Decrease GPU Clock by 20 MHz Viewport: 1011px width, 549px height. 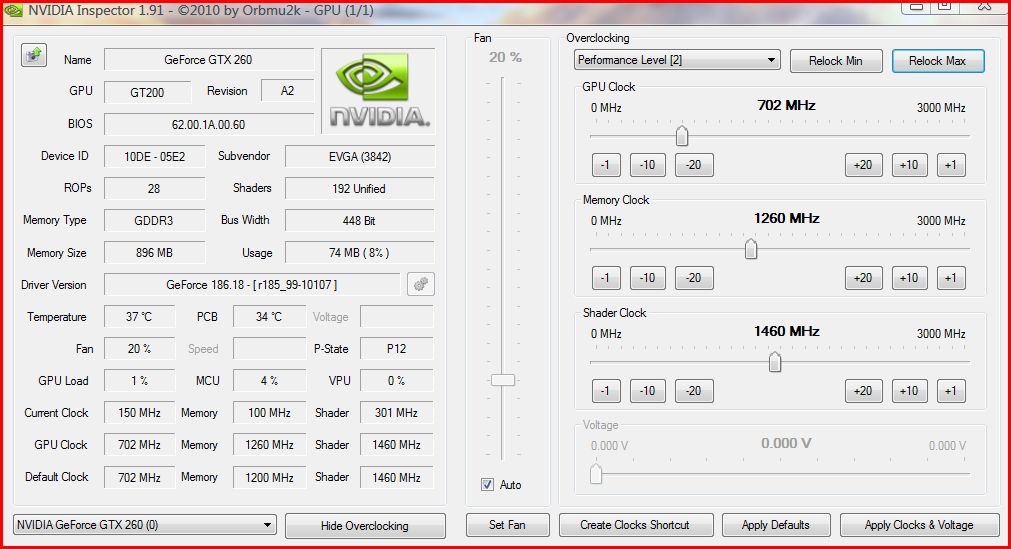(694, 165)
